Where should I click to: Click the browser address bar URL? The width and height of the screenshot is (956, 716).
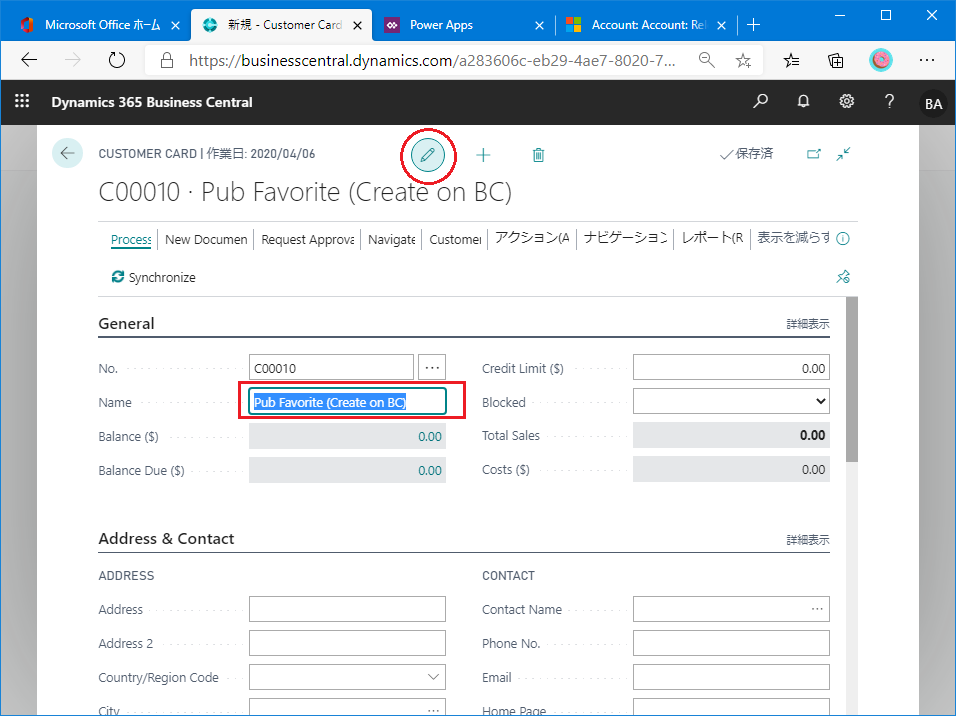(x=432, y=60)
